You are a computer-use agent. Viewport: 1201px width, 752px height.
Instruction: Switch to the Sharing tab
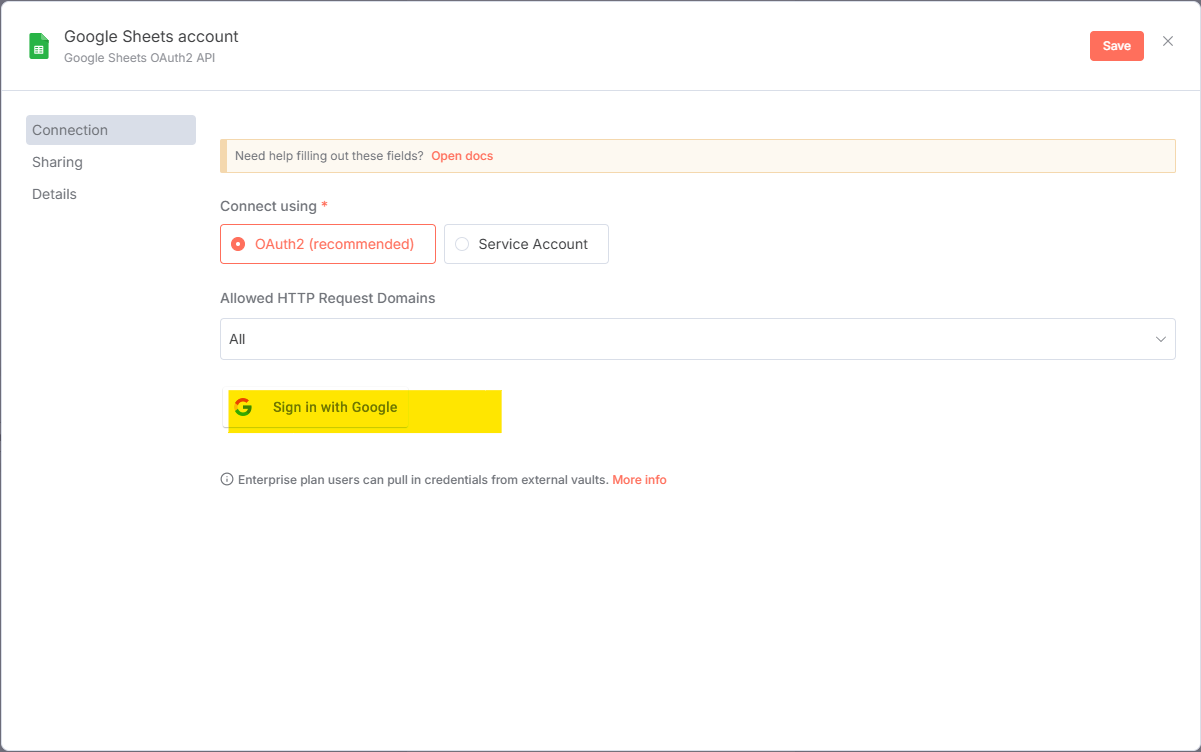pos(57,161)
